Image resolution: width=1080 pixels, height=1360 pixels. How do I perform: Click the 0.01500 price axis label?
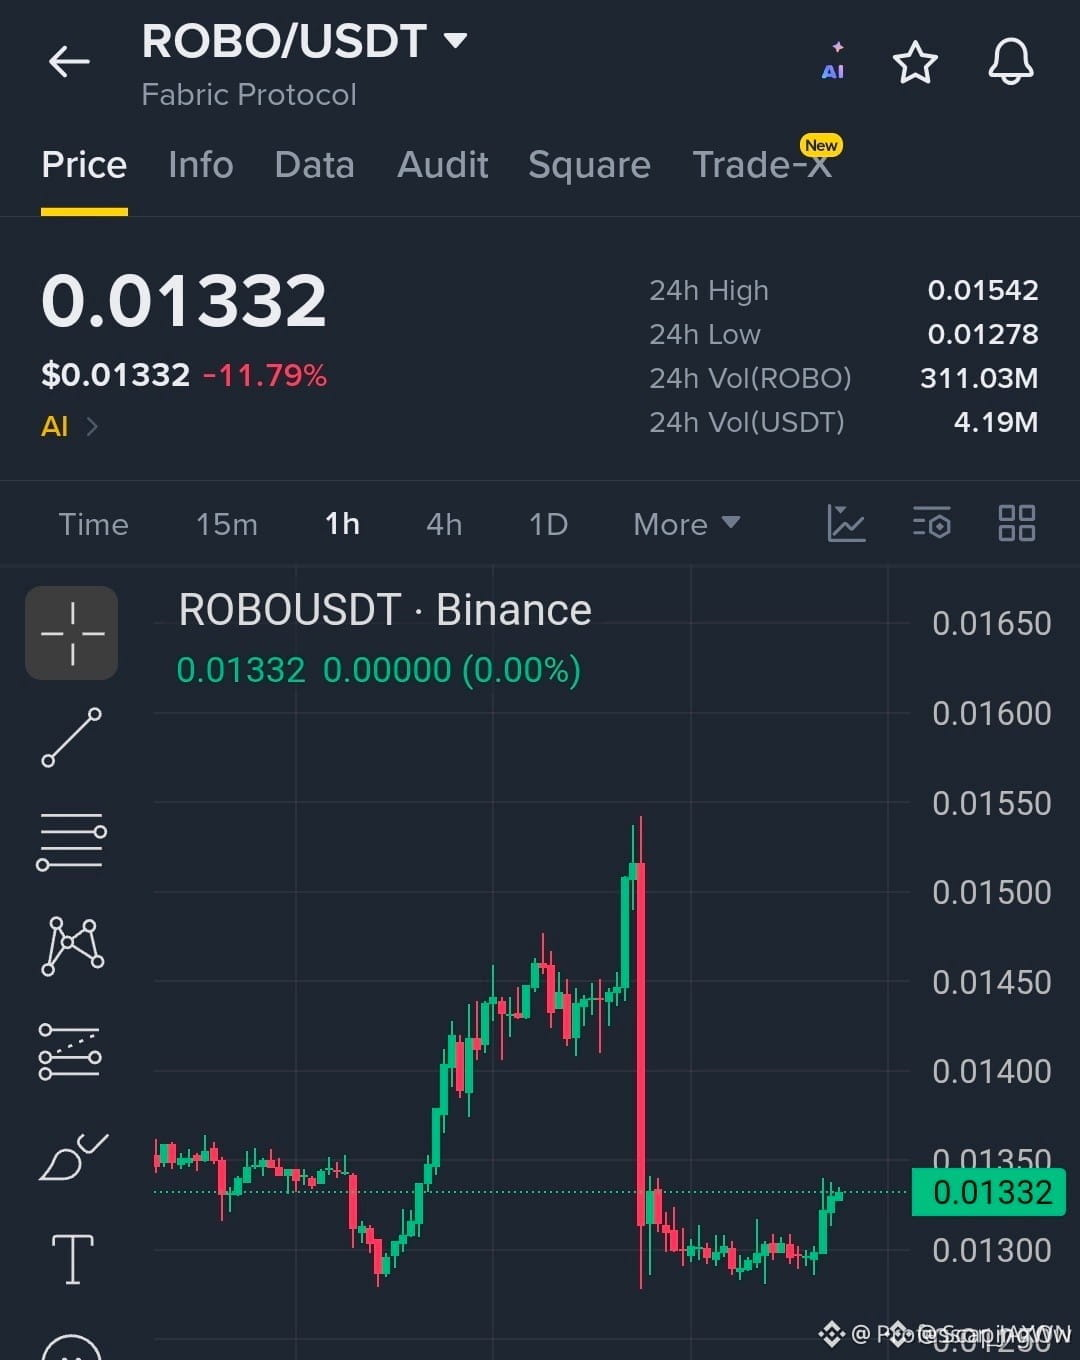991,892
